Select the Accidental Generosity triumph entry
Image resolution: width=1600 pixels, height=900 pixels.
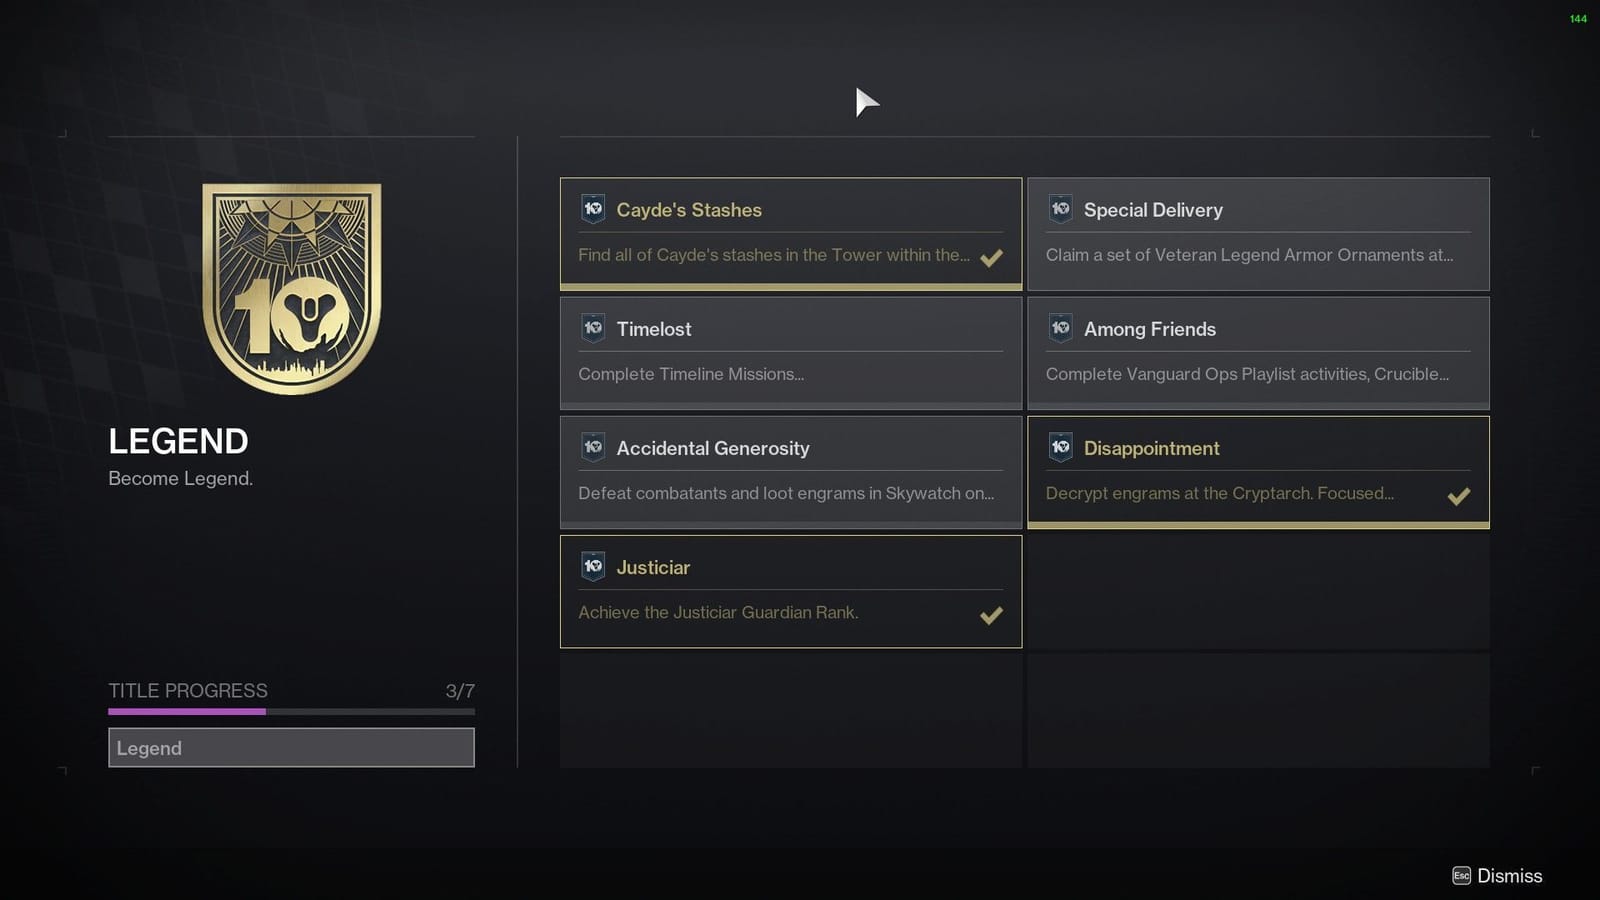[x=790, y=470]
